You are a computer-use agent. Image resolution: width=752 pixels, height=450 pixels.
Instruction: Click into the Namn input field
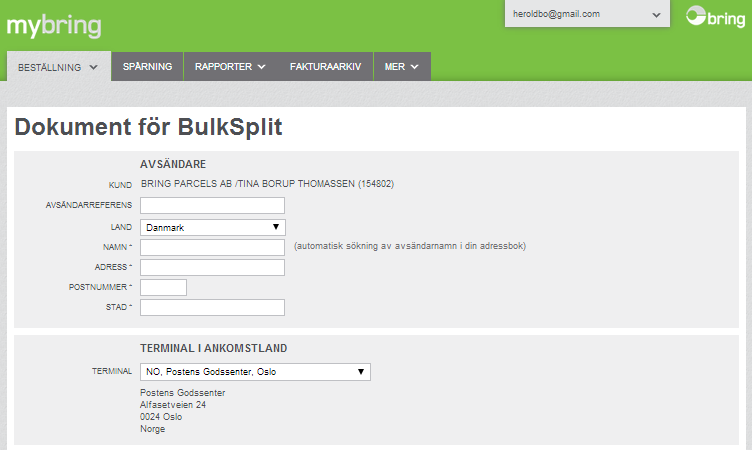click(x=212, y=248)
